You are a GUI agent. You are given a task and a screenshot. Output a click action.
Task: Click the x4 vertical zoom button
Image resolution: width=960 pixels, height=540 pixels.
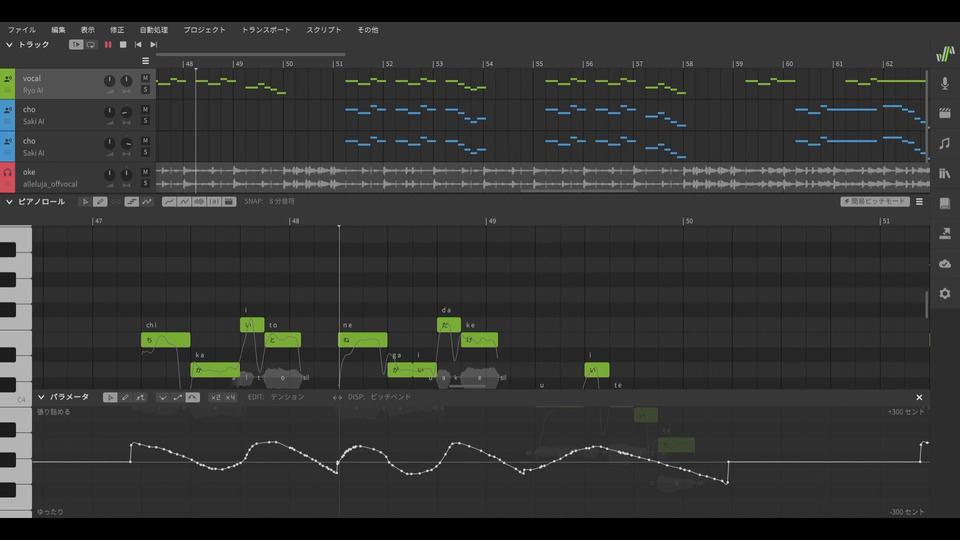(x=230, y=397)
